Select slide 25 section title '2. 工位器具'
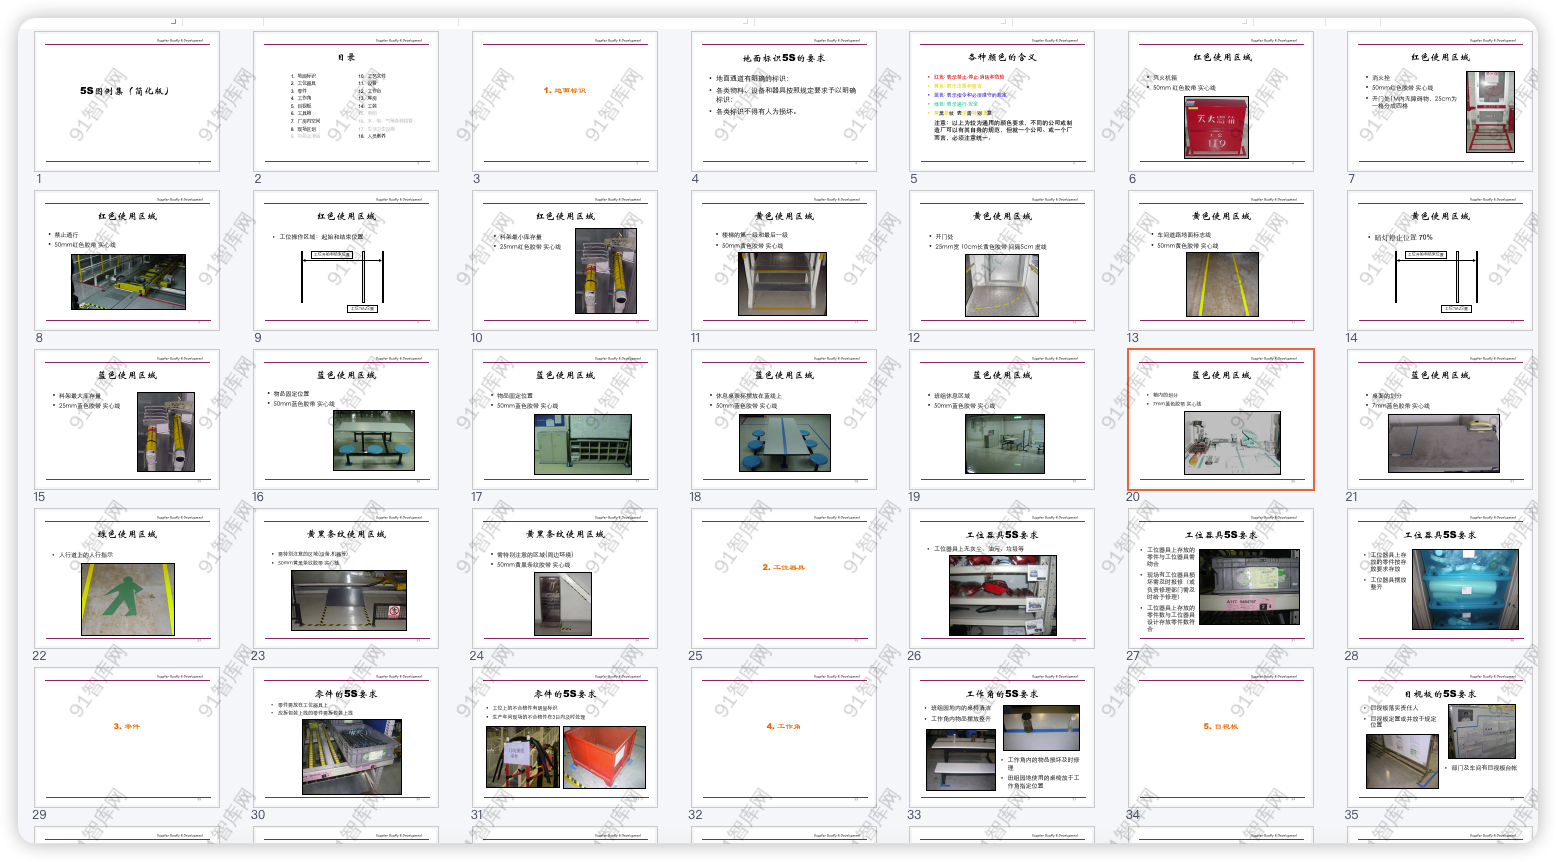This screenshot has width=1556, height=862. tap(783, 578)
